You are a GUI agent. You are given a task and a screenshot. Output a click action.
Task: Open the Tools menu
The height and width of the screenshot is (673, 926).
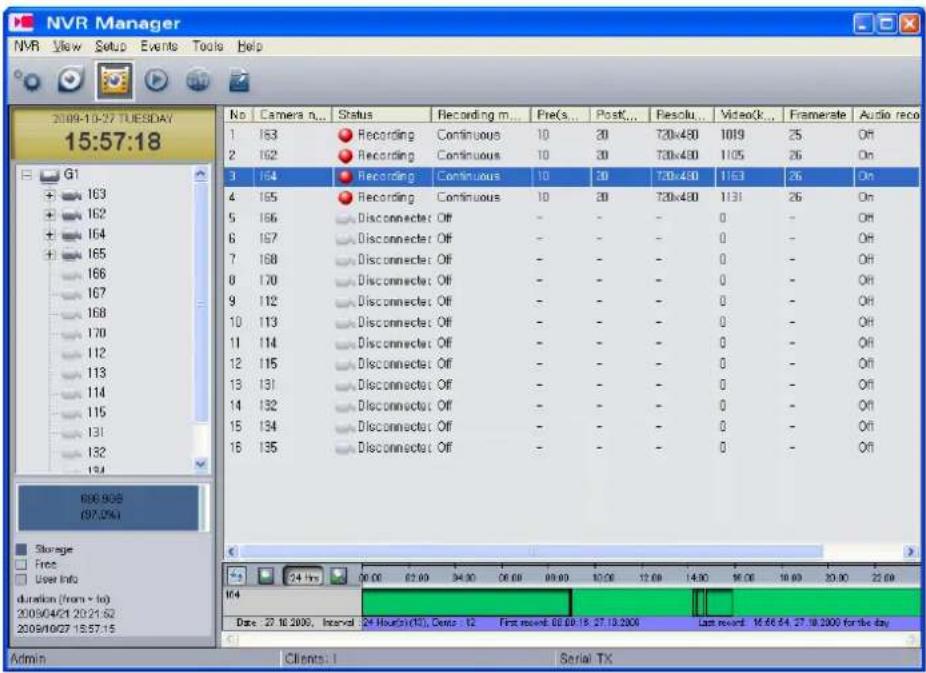pos(207,46)
